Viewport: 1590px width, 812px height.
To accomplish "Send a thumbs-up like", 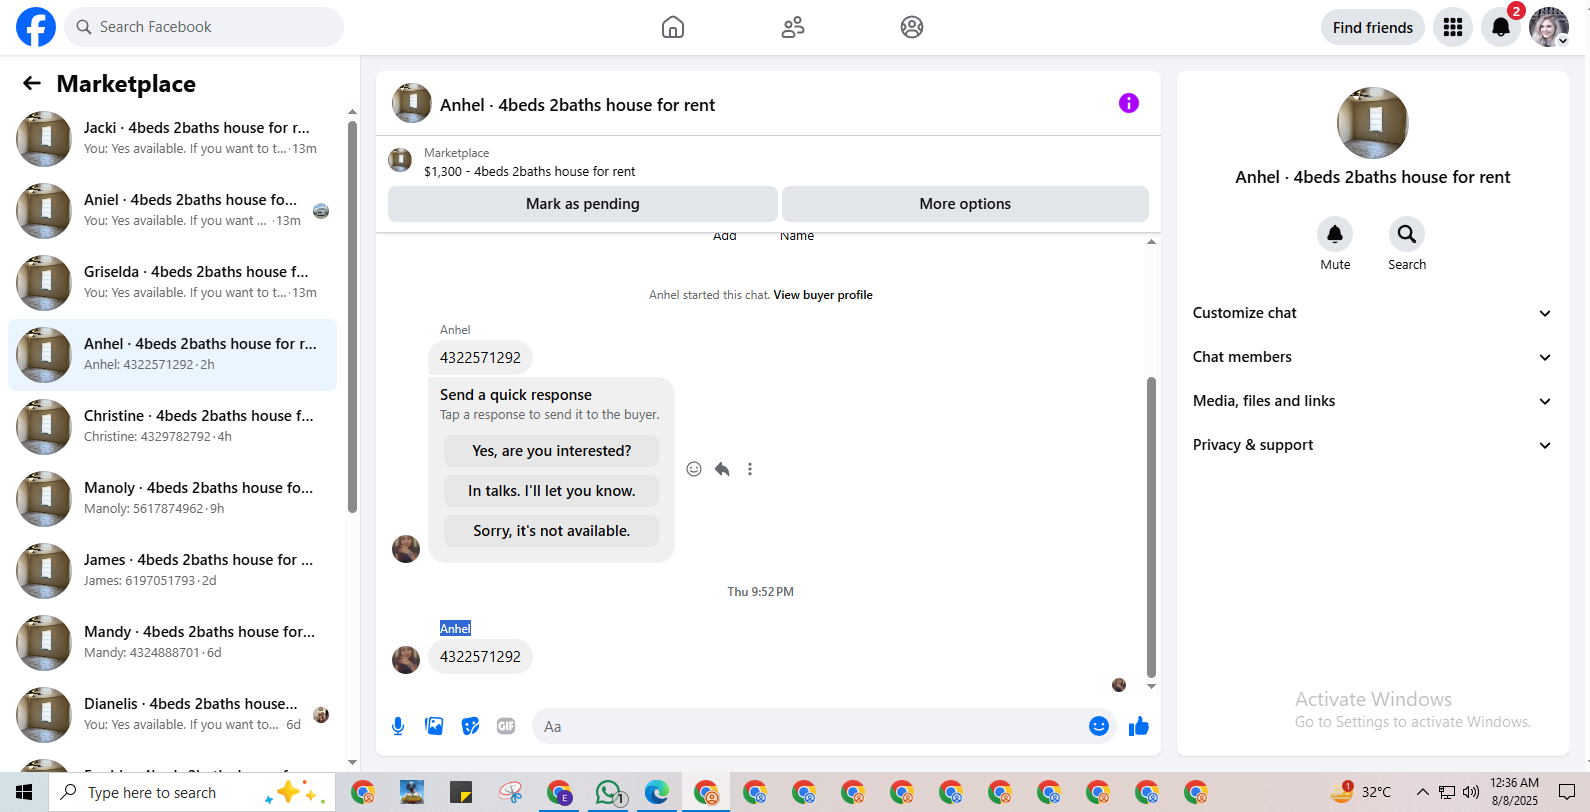I will coord(1139,726).
